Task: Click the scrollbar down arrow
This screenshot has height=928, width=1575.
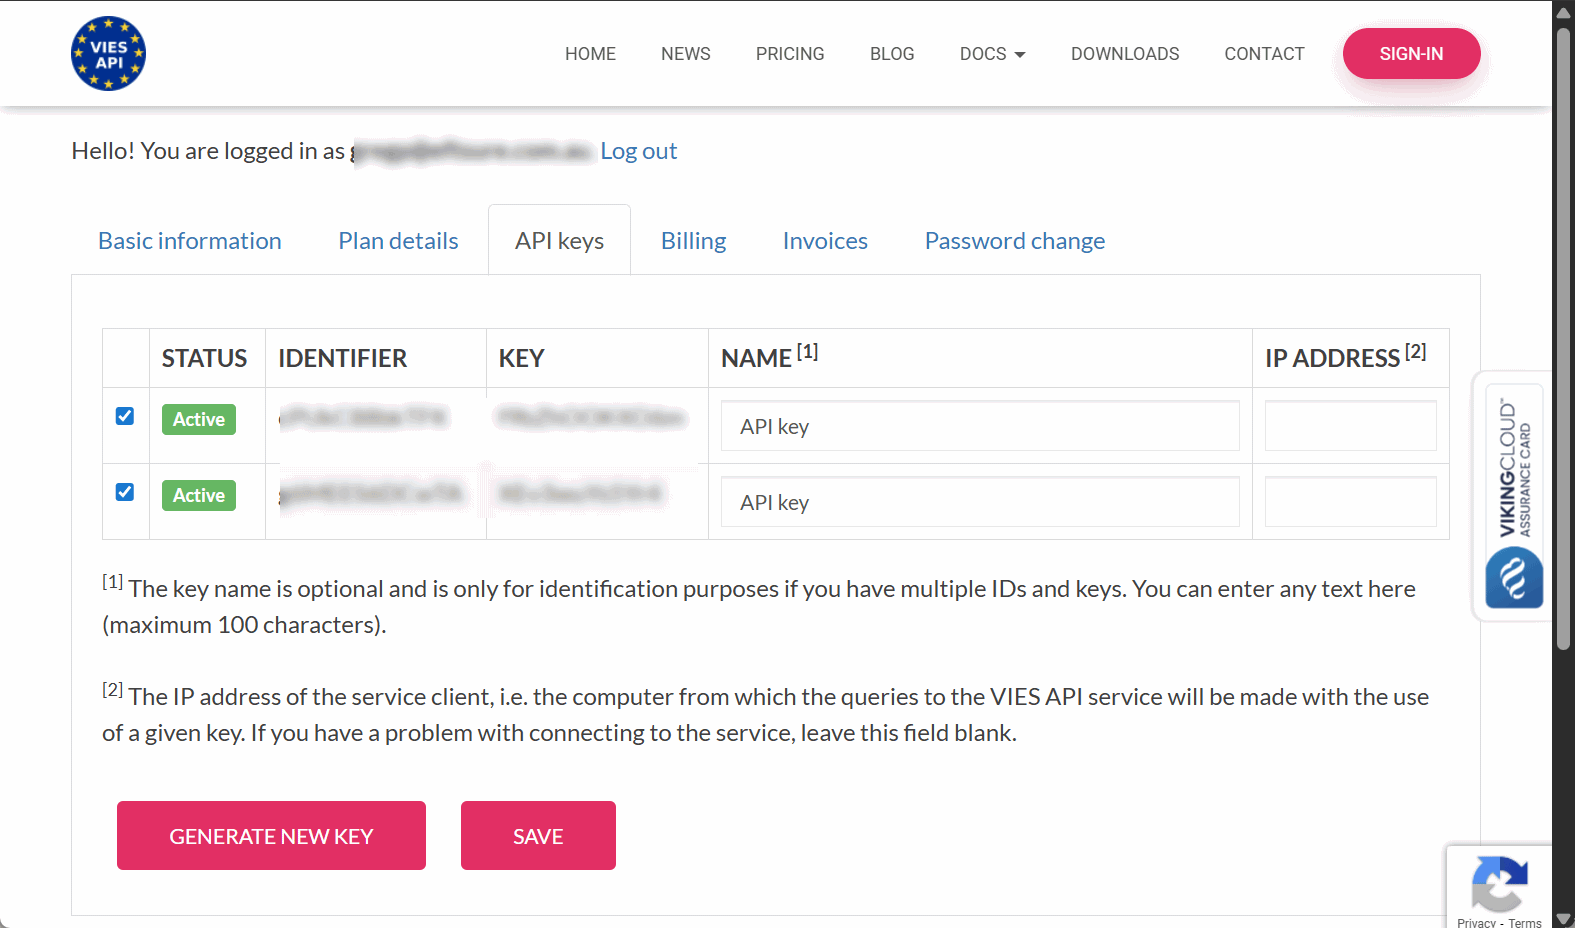Action: pos(1563,918)
